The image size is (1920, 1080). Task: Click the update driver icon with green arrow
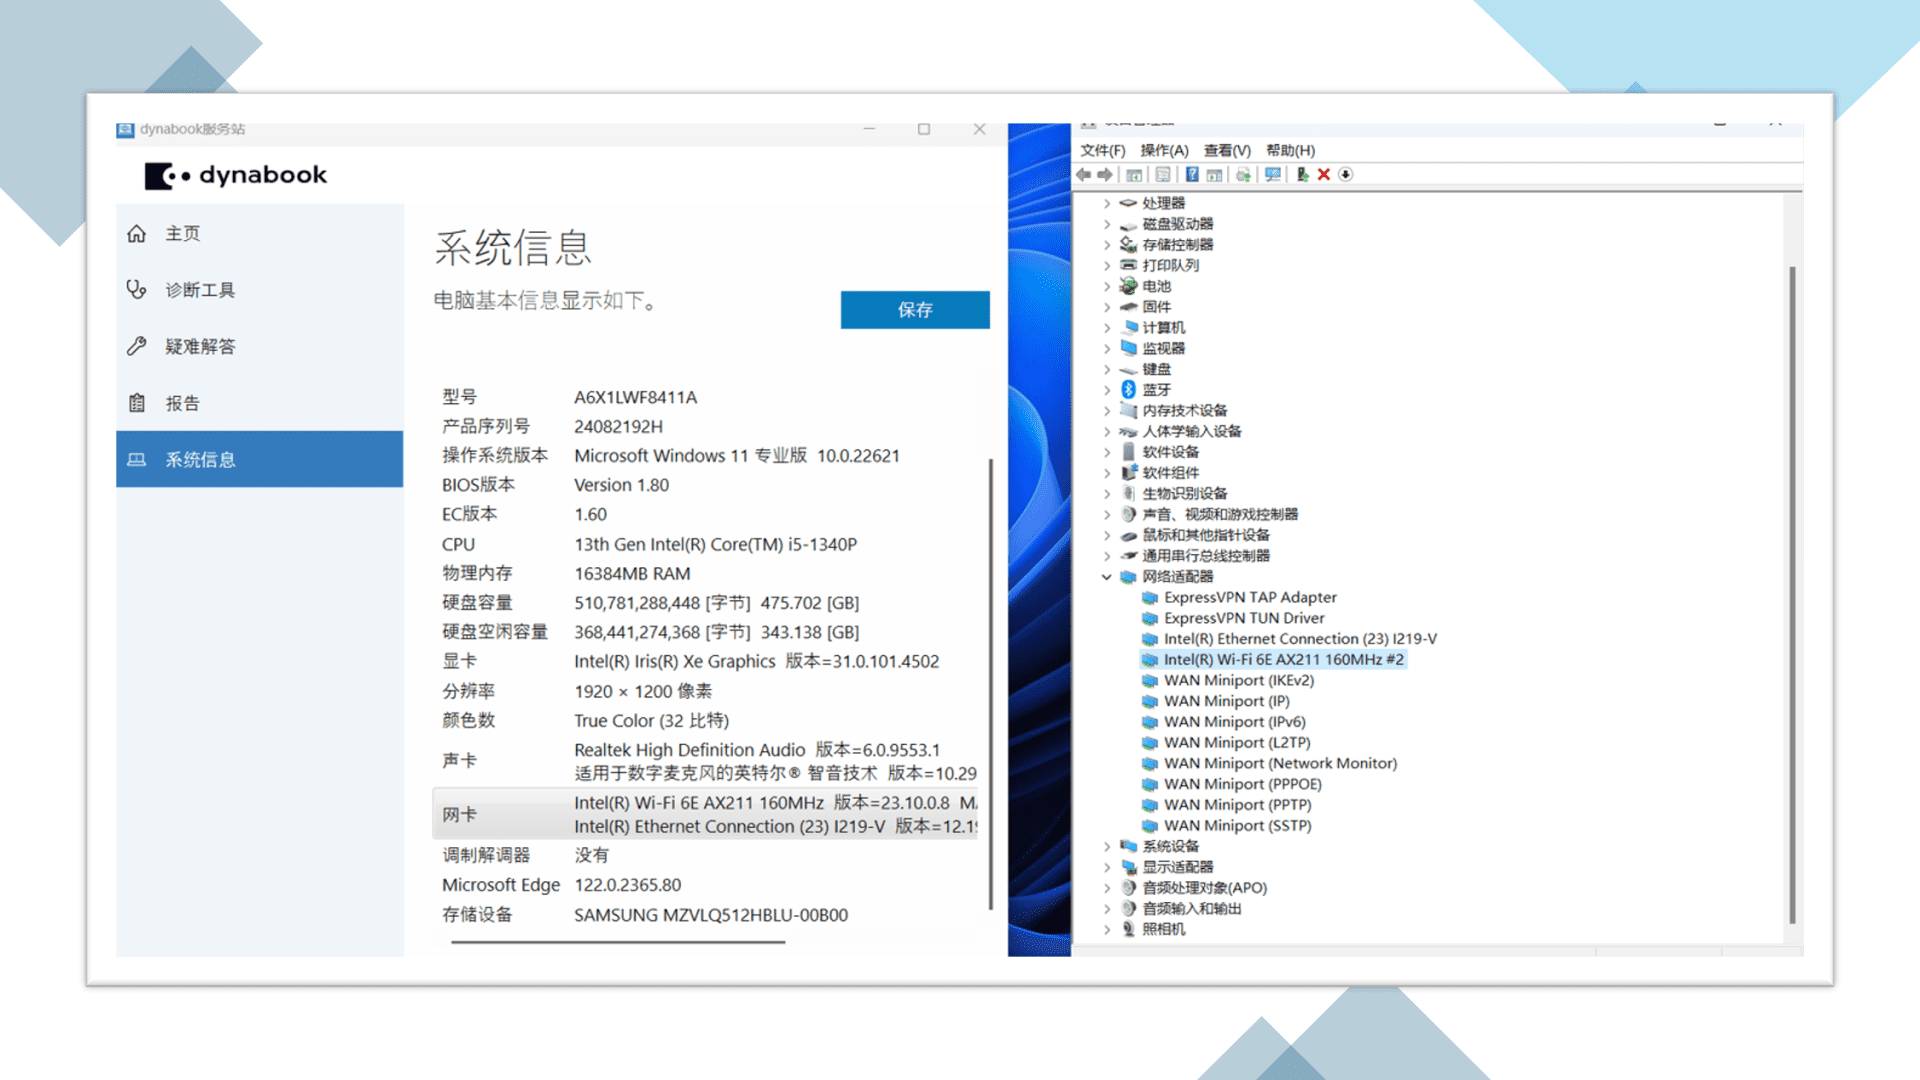coord(1302,175)
